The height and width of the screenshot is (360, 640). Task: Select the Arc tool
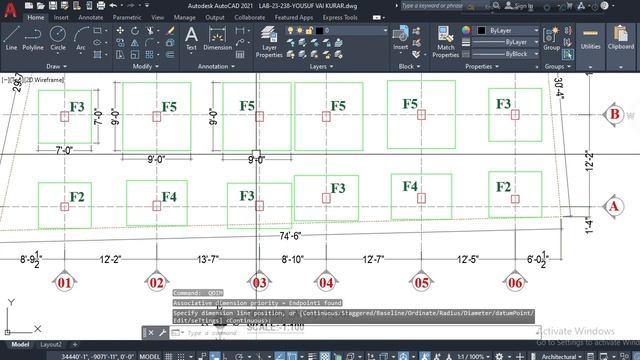pos(81,38)
